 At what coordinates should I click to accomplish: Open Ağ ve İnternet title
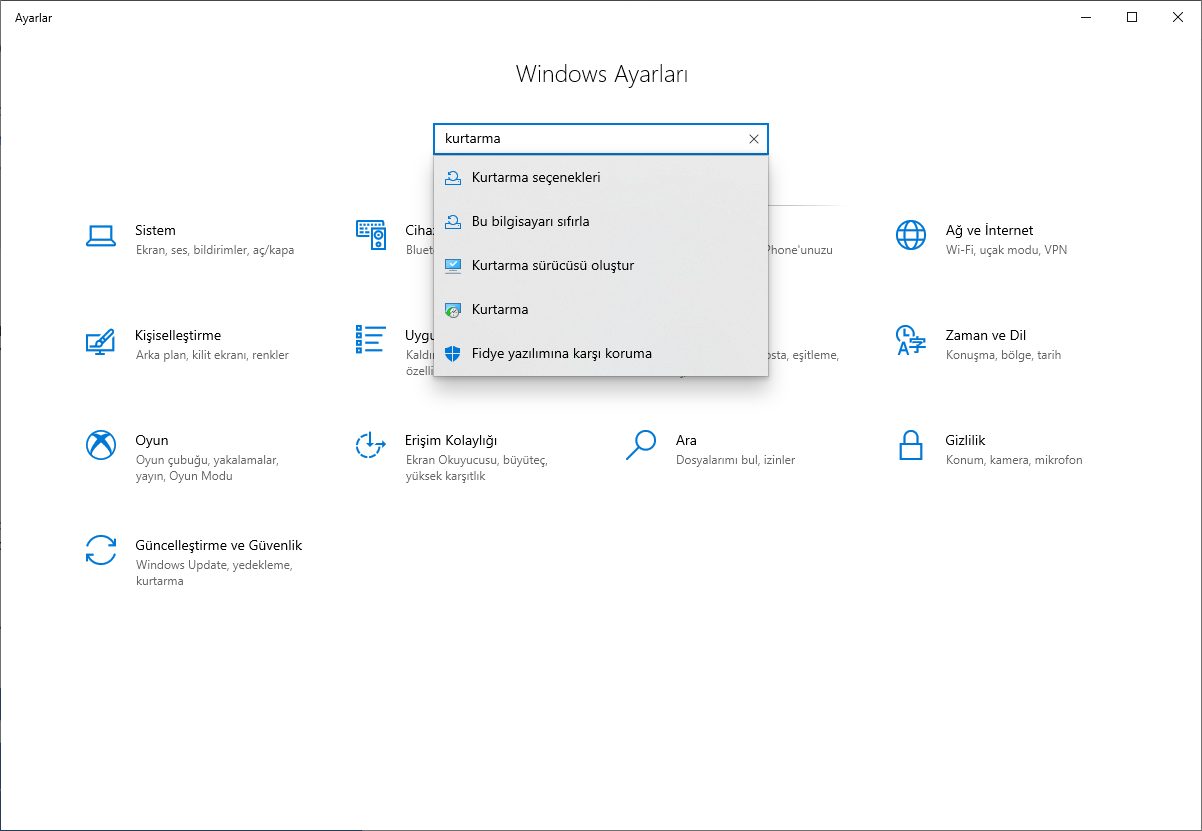[x=989, y=230]
